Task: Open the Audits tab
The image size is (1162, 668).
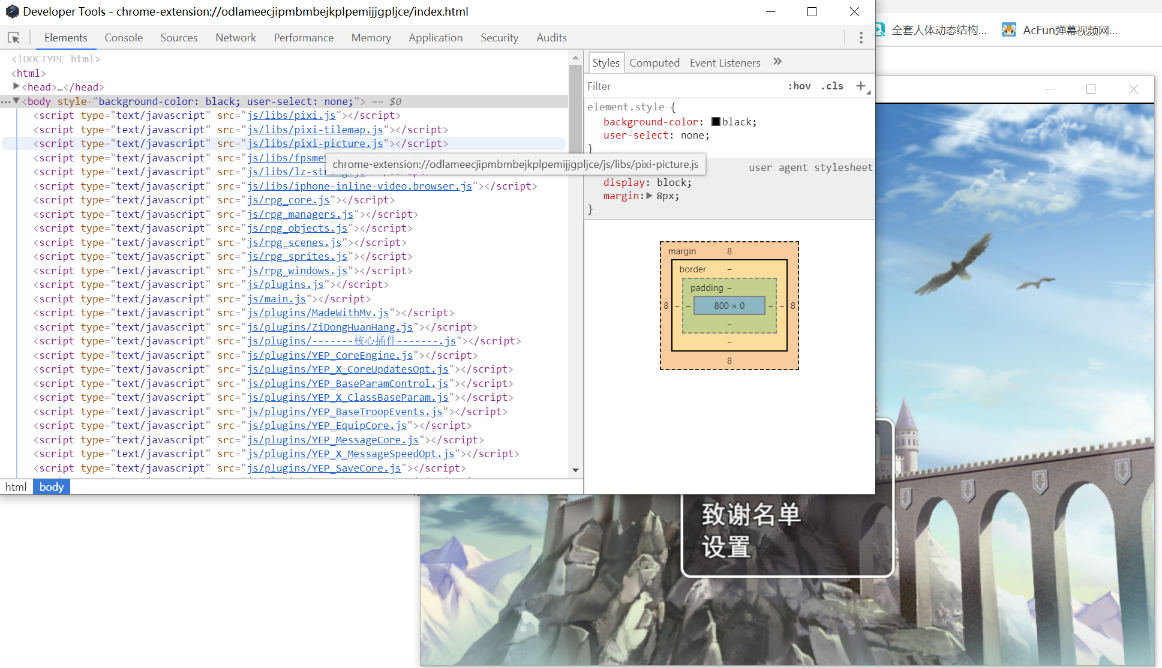Action: [551, 38]
